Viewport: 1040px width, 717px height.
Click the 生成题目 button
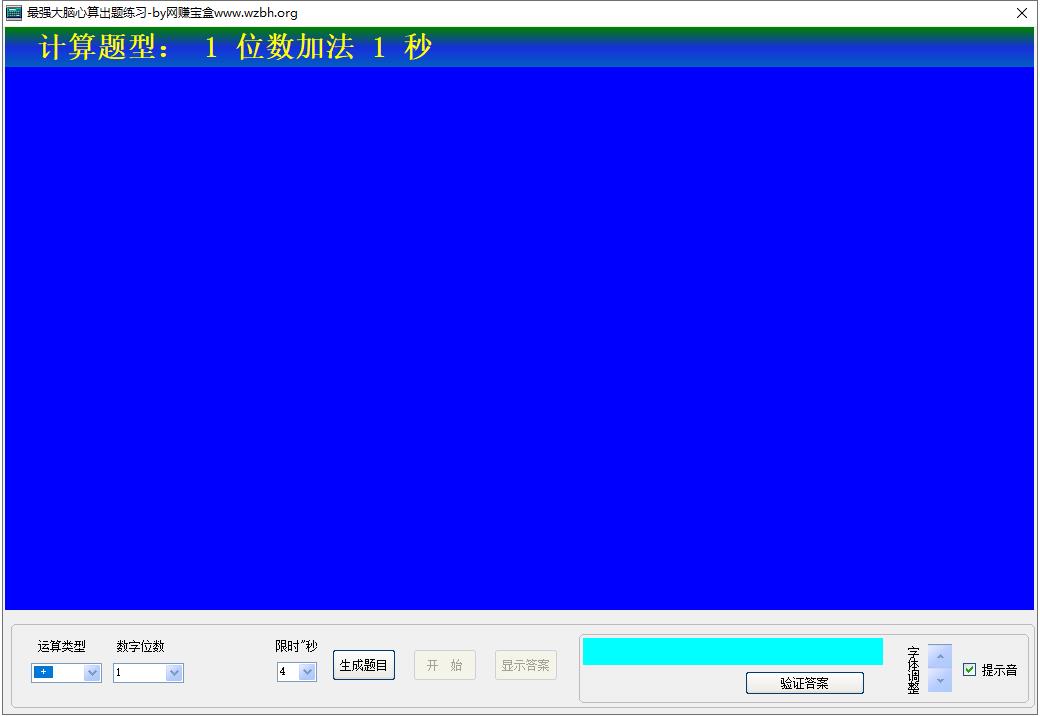363,665
